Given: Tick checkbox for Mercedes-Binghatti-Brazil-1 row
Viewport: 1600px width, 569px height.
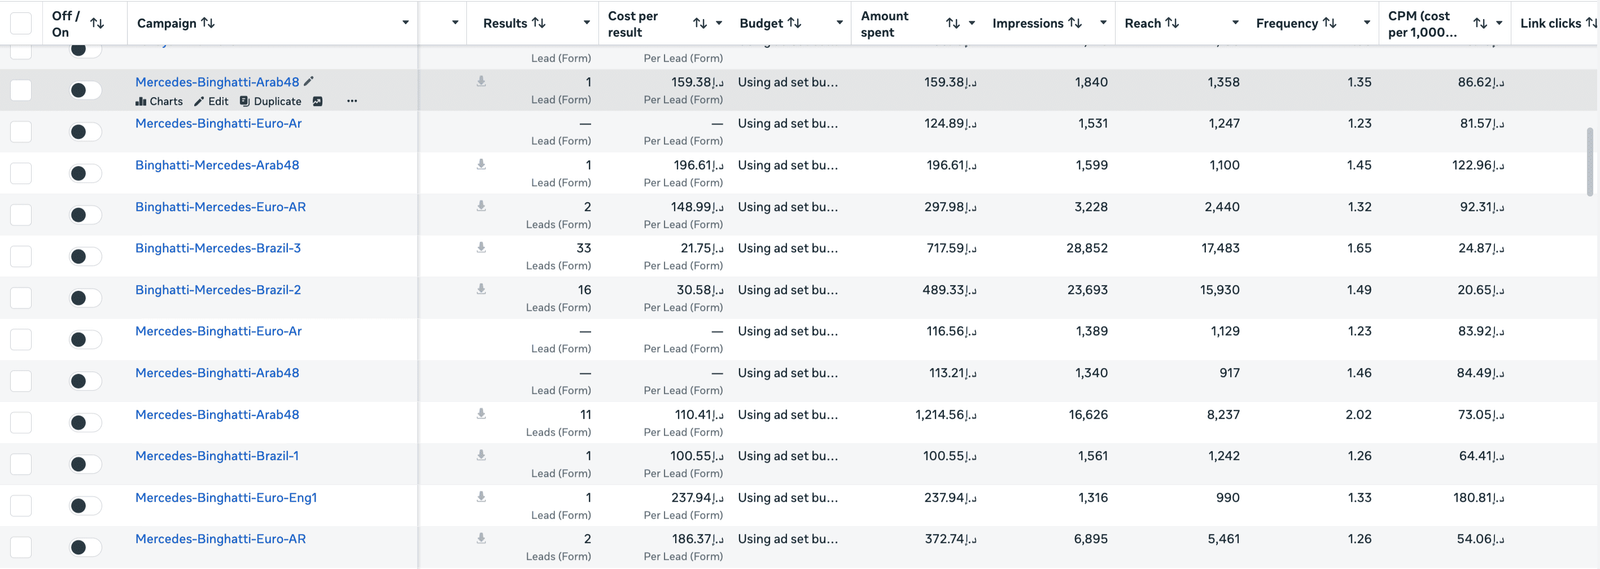Looking at the screenshot, I should click(21, 464).
